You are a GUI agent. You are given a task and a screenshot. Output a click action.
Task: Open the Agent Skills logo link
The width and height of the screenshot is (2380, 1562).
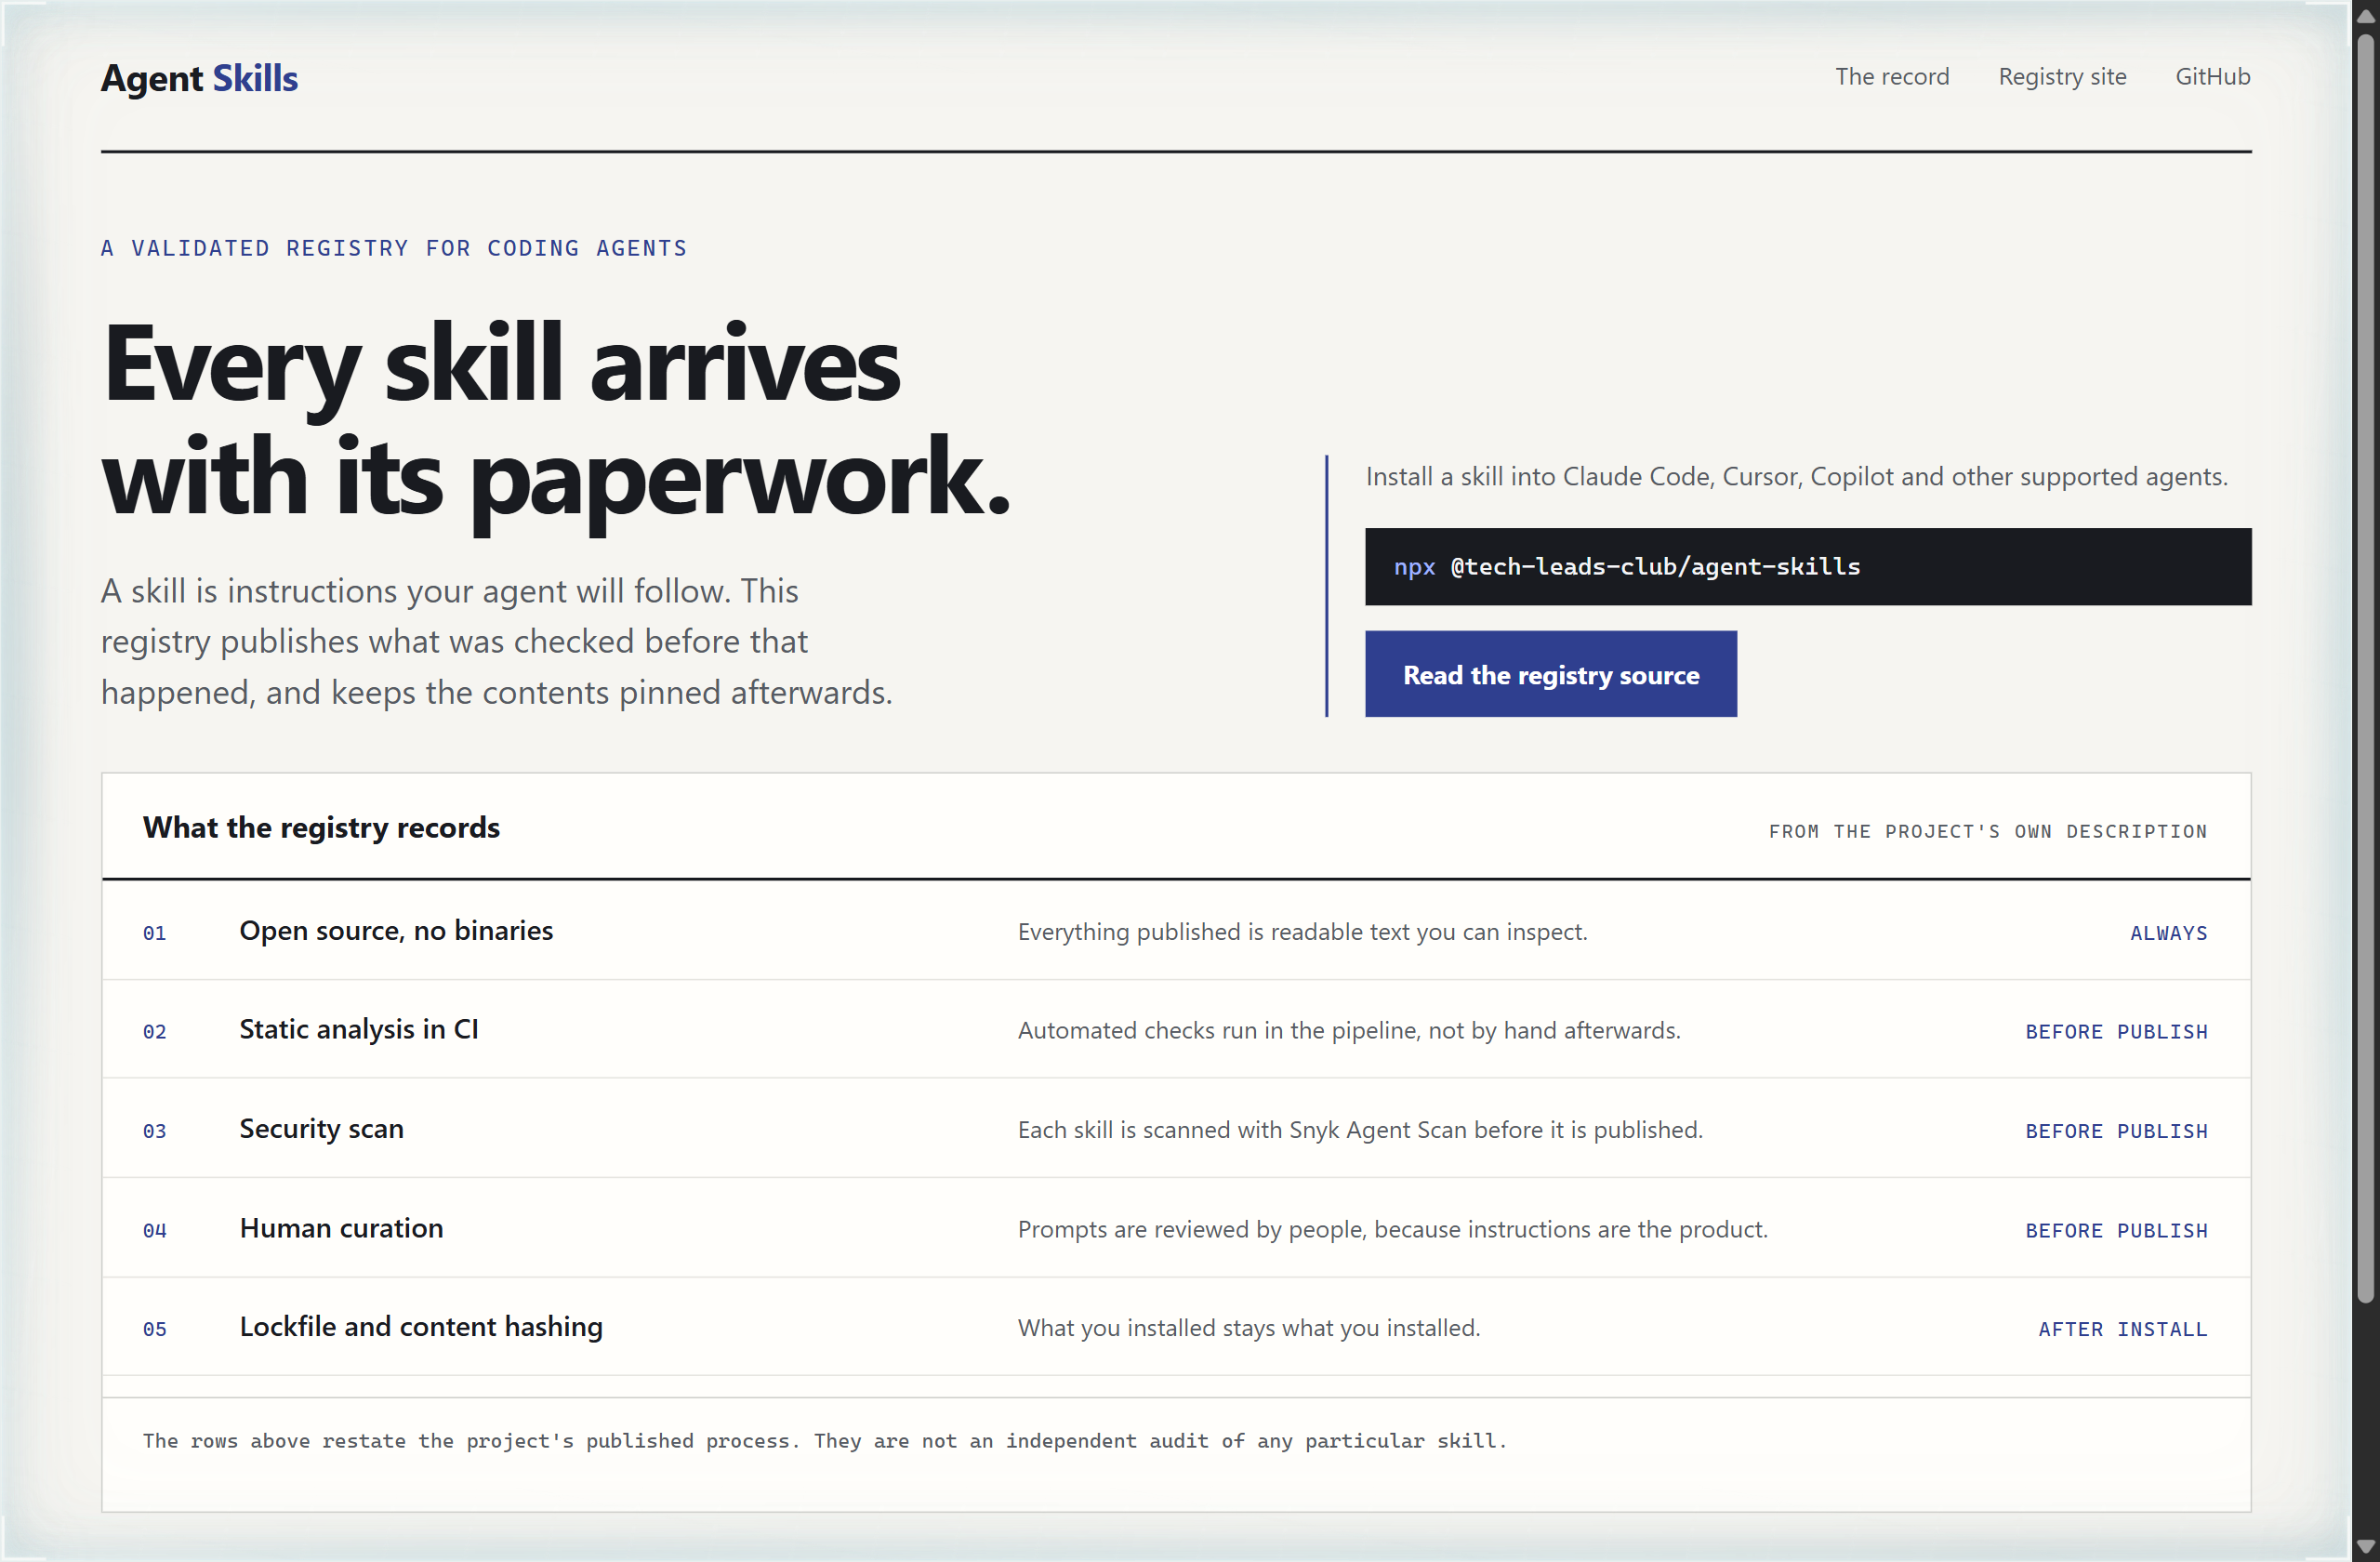[199, 78]
